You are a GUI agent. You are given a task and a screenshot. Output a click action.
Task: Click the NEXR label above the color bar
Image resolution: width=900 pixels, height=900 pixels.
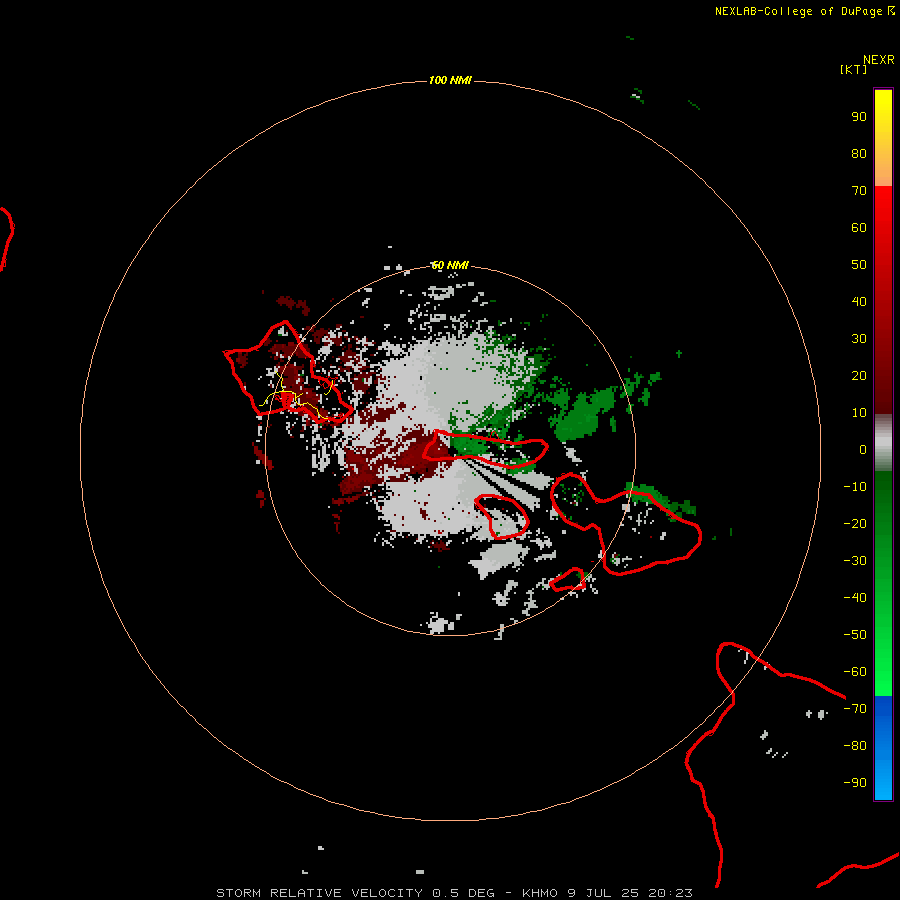[879, 60]
